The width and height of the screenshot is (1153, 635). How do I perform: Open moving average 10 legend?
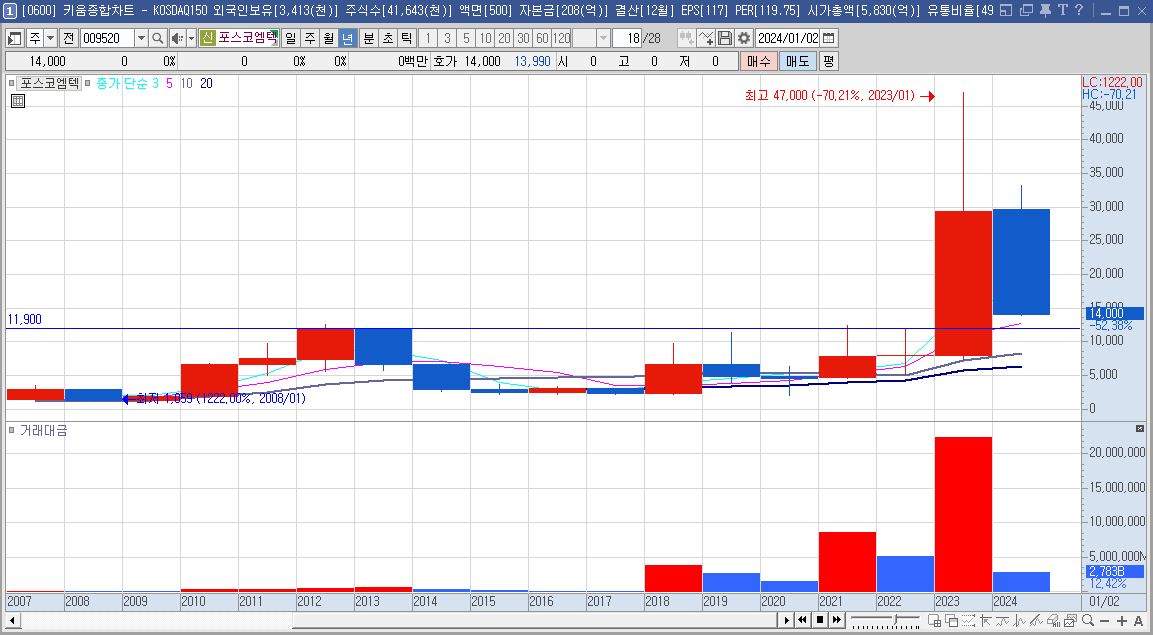click(x=187, y=84)
